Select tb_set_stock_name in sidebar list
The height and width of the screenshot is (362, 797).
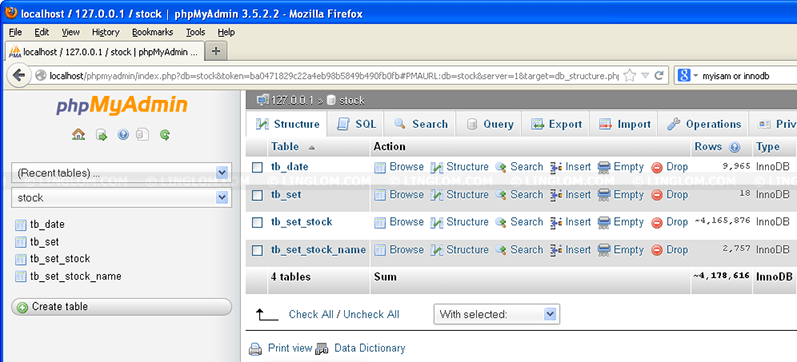coord(76,276)
